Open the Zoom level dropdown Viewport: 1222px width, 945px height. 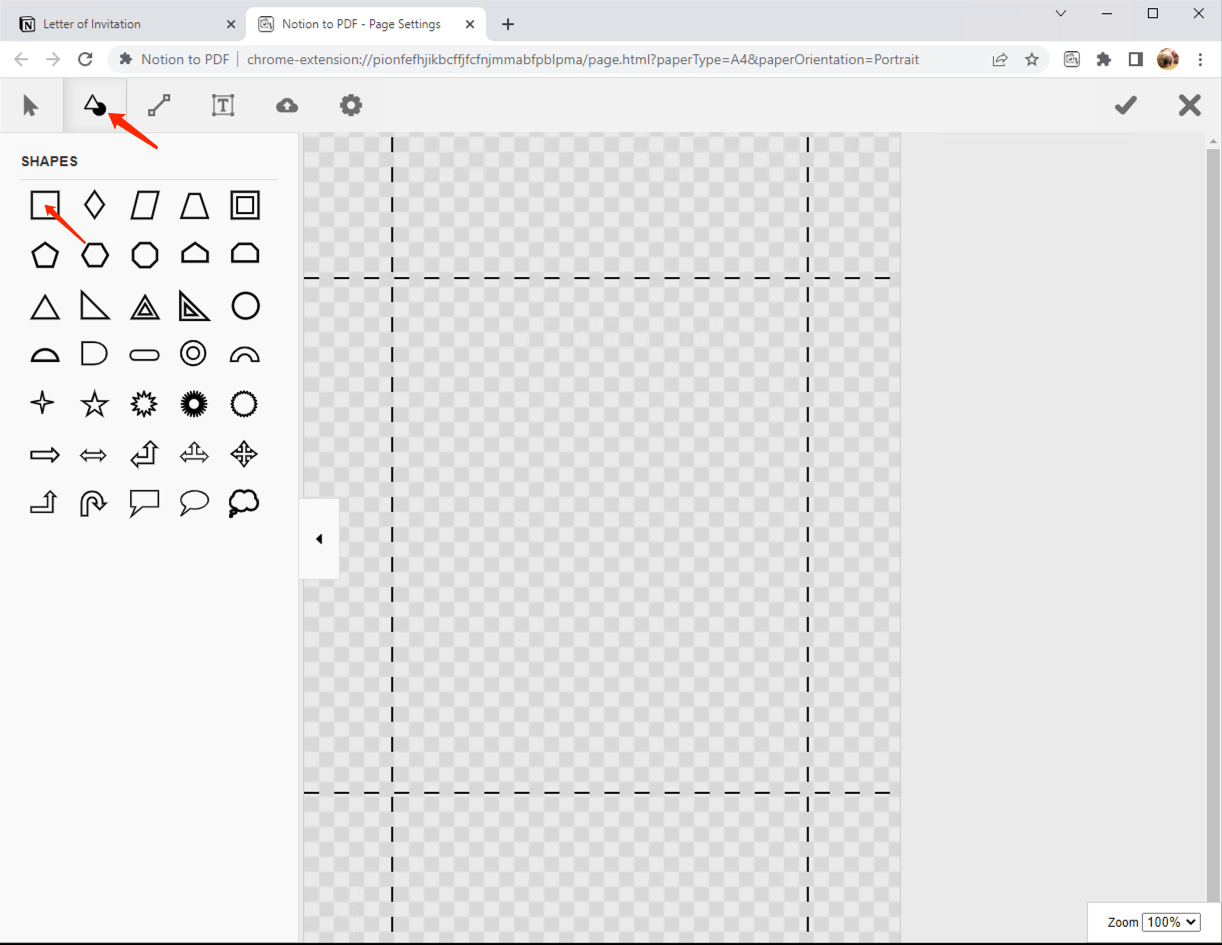click(x=1171, y=922)
